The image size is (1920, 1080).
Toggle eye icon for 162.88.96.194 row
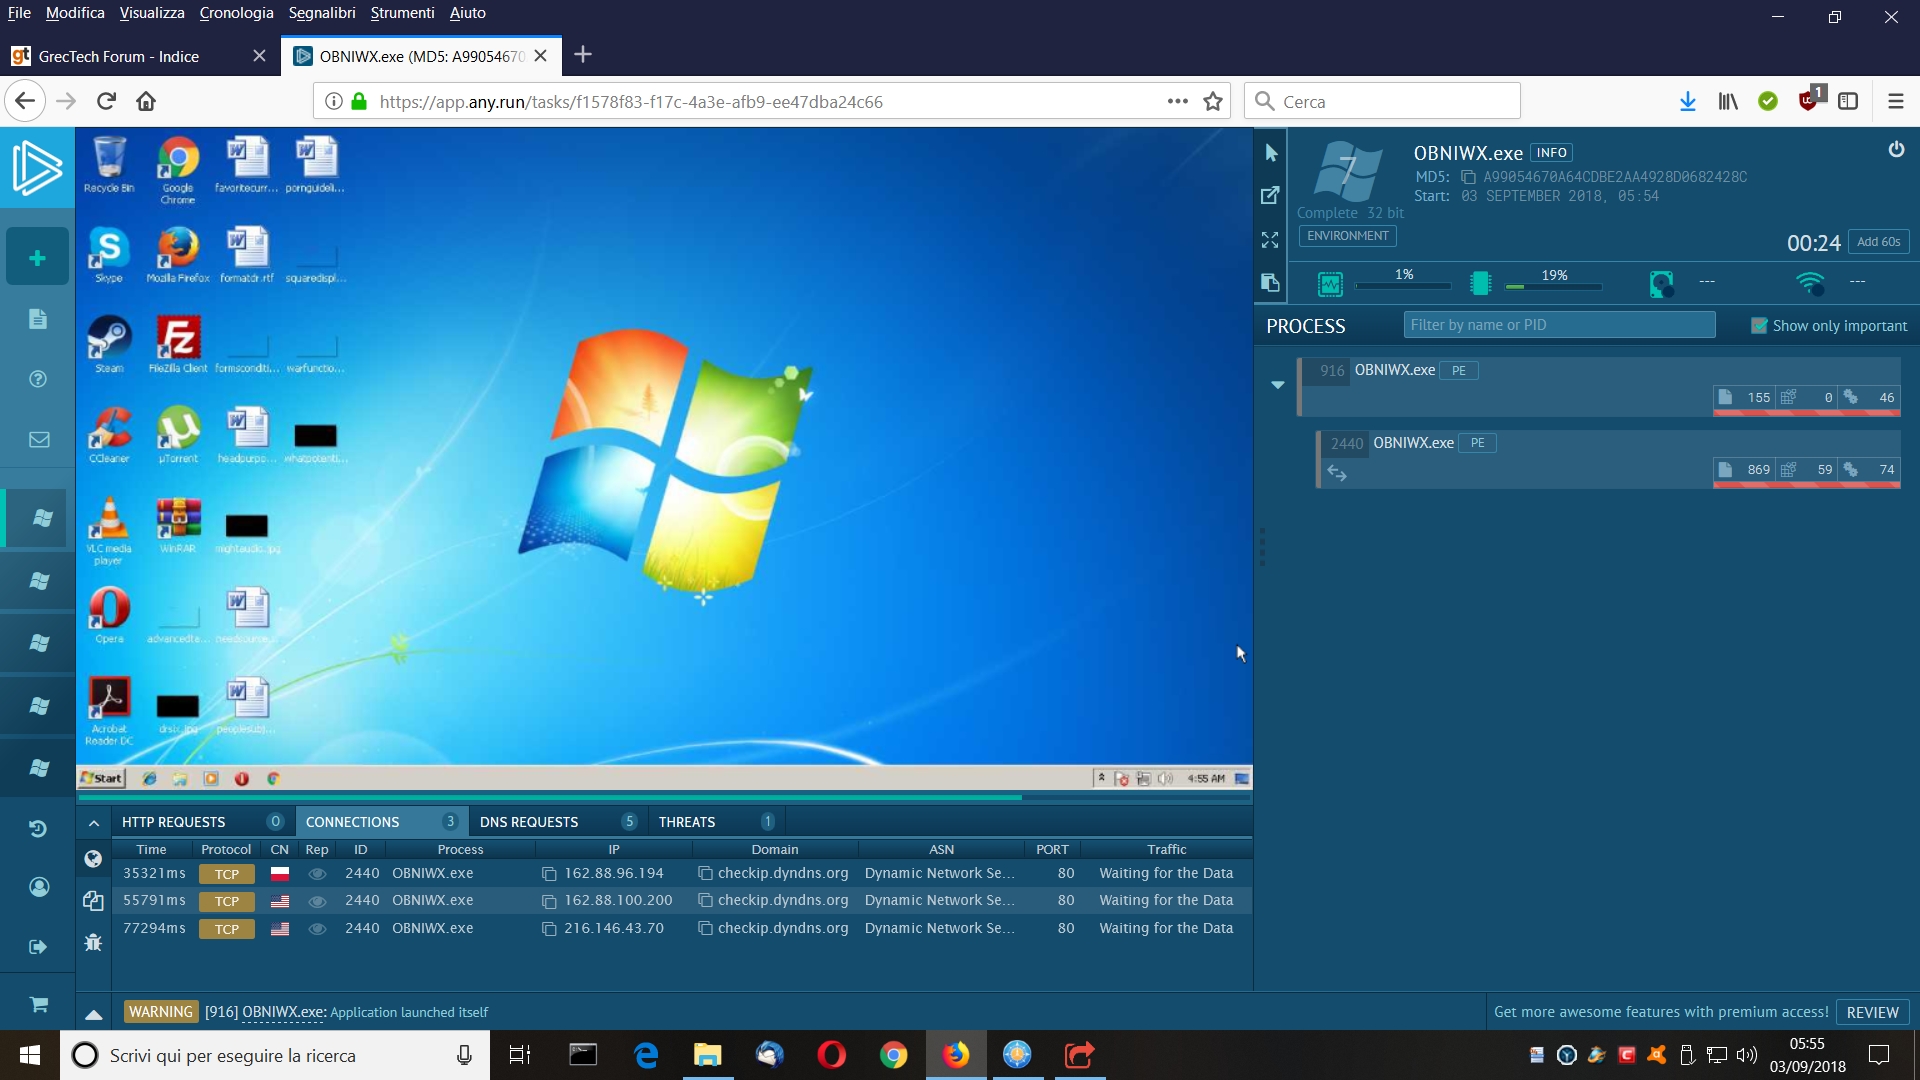tap(317, 874)
